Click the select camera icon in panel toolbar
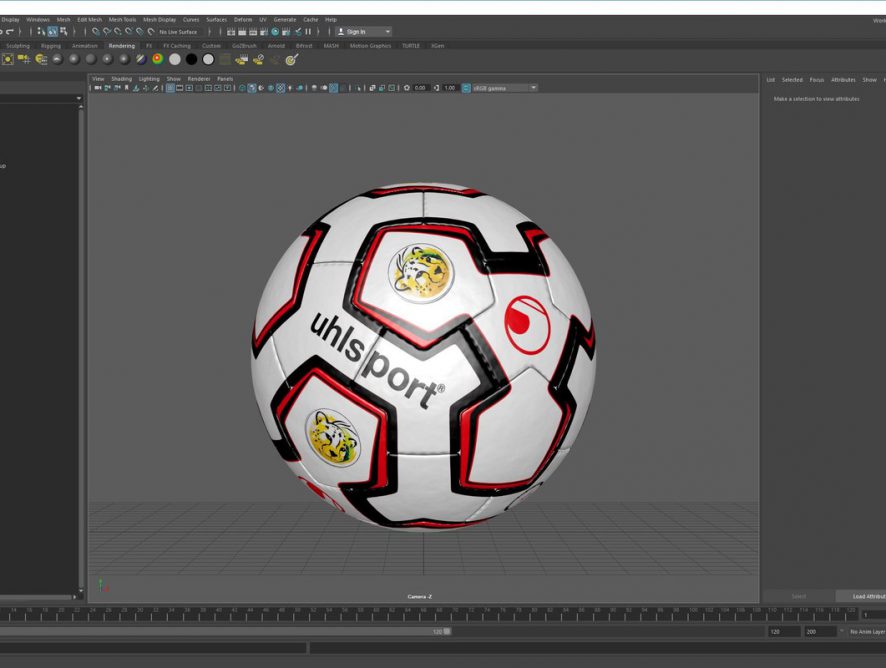 pos(97,88)
